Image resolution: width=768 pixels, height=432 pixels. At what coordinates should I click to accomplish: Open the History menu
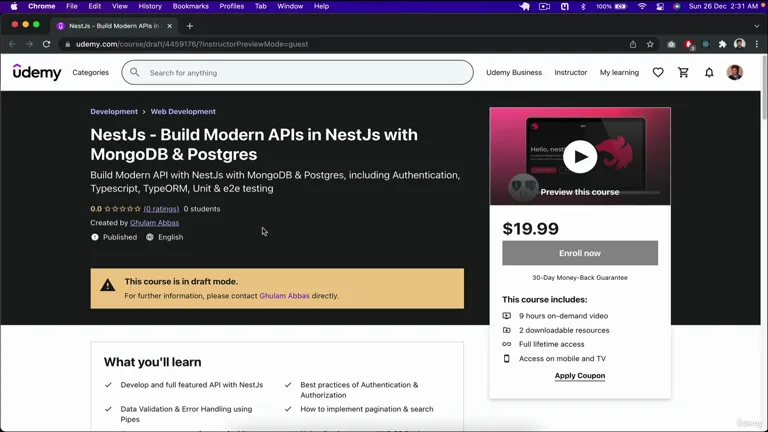(x=150, y=6)
